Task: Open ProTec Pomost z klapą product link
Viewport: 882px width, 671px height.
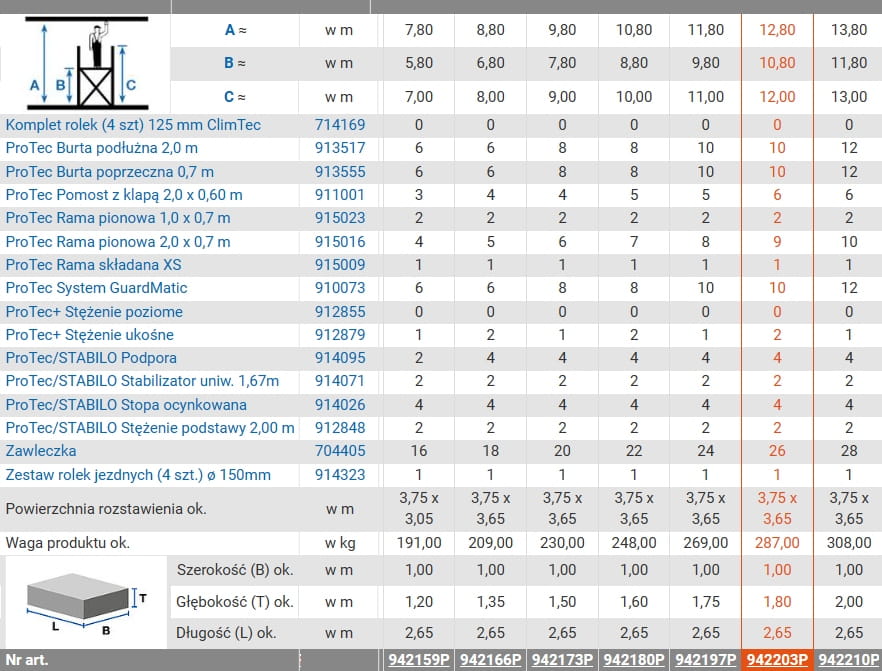Action: click(123, 195)
